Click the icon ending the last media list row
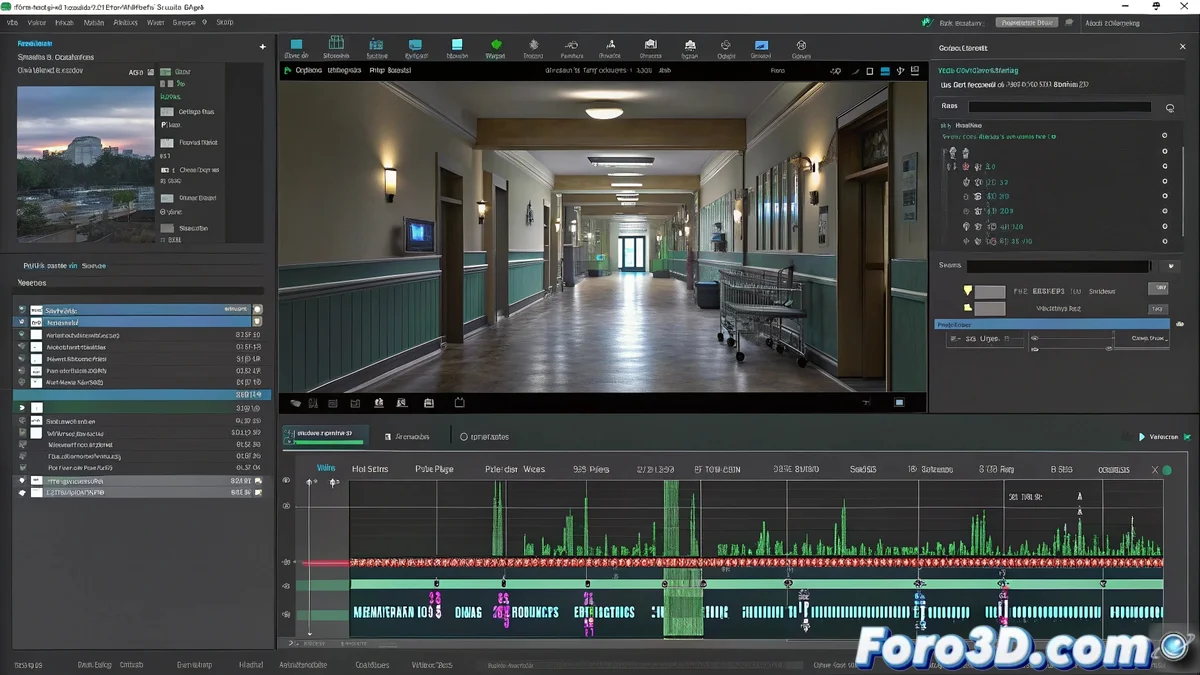The width and height of the screenshot is (1200, 675). (257, 492)
